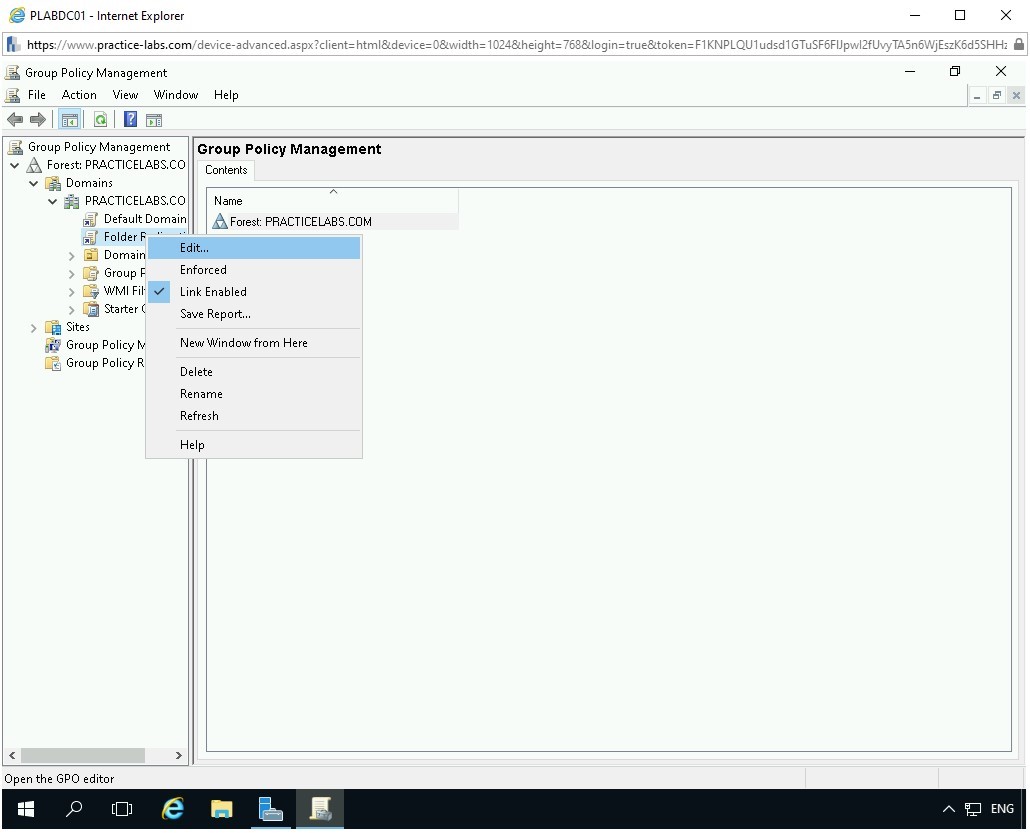
Task: Choose Rename from the context menu
Action: point(254,394)
